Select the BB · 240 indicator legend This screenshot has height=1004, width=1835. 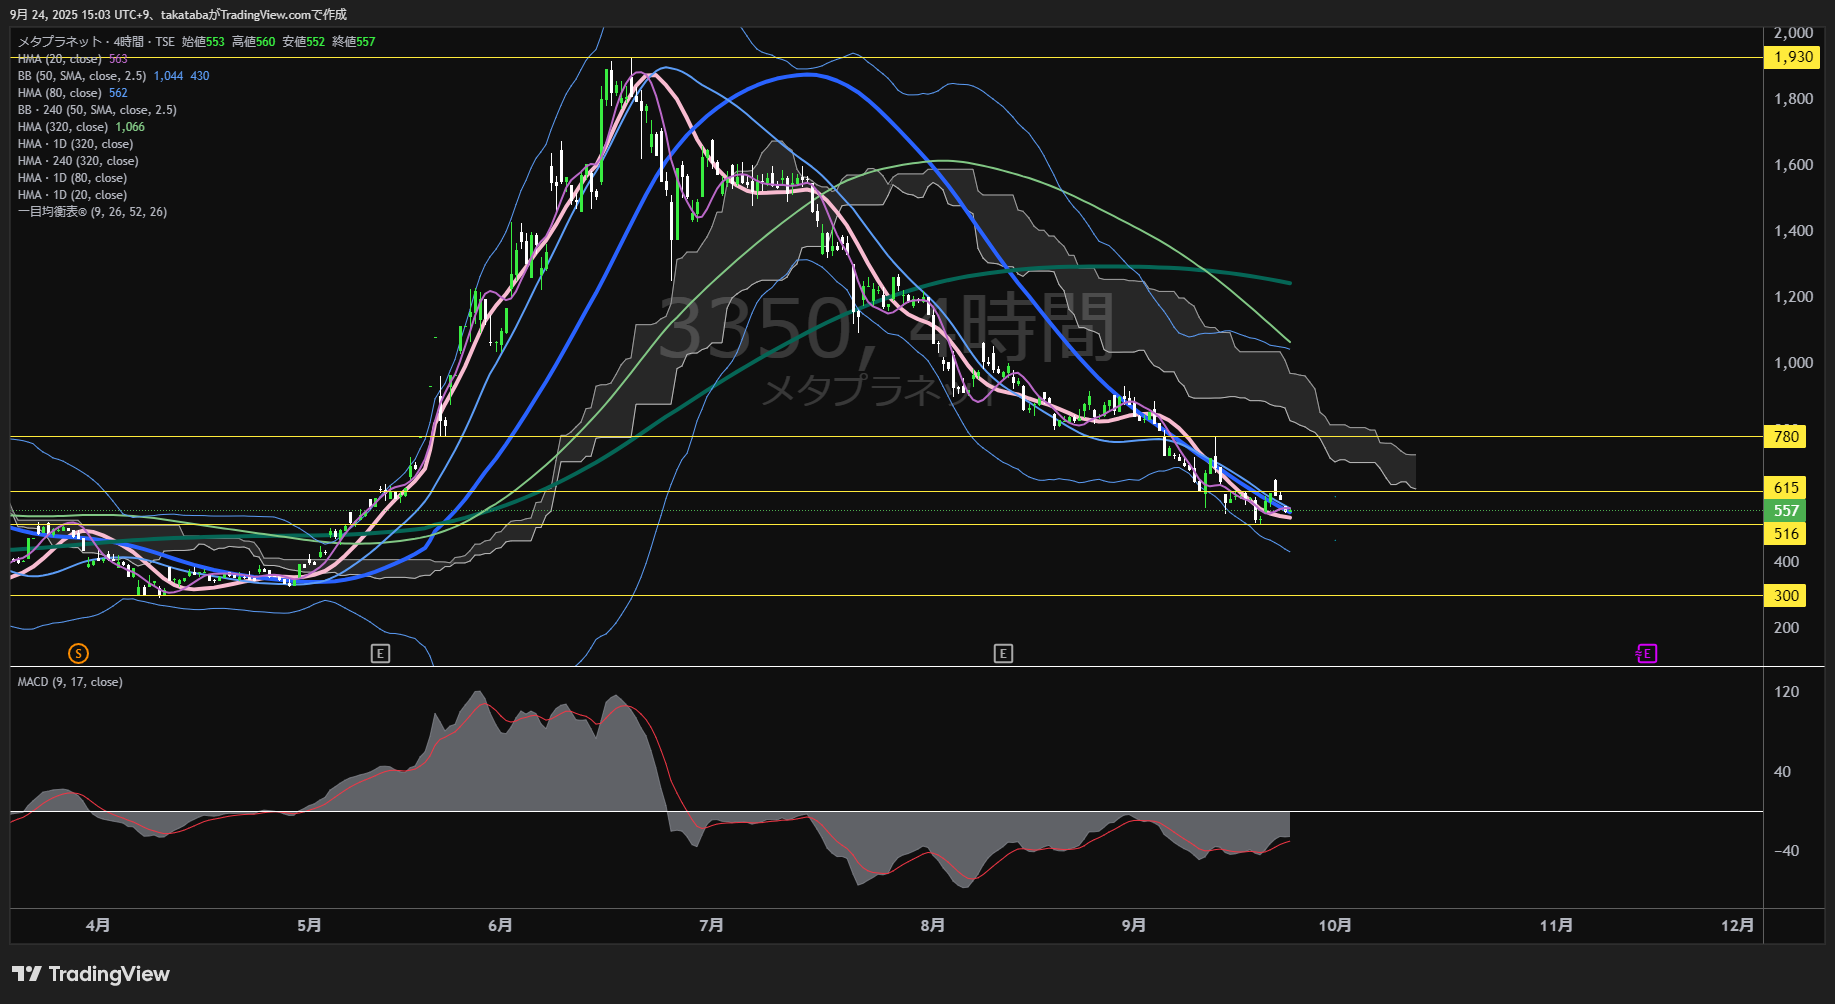[x=97, y=109]
